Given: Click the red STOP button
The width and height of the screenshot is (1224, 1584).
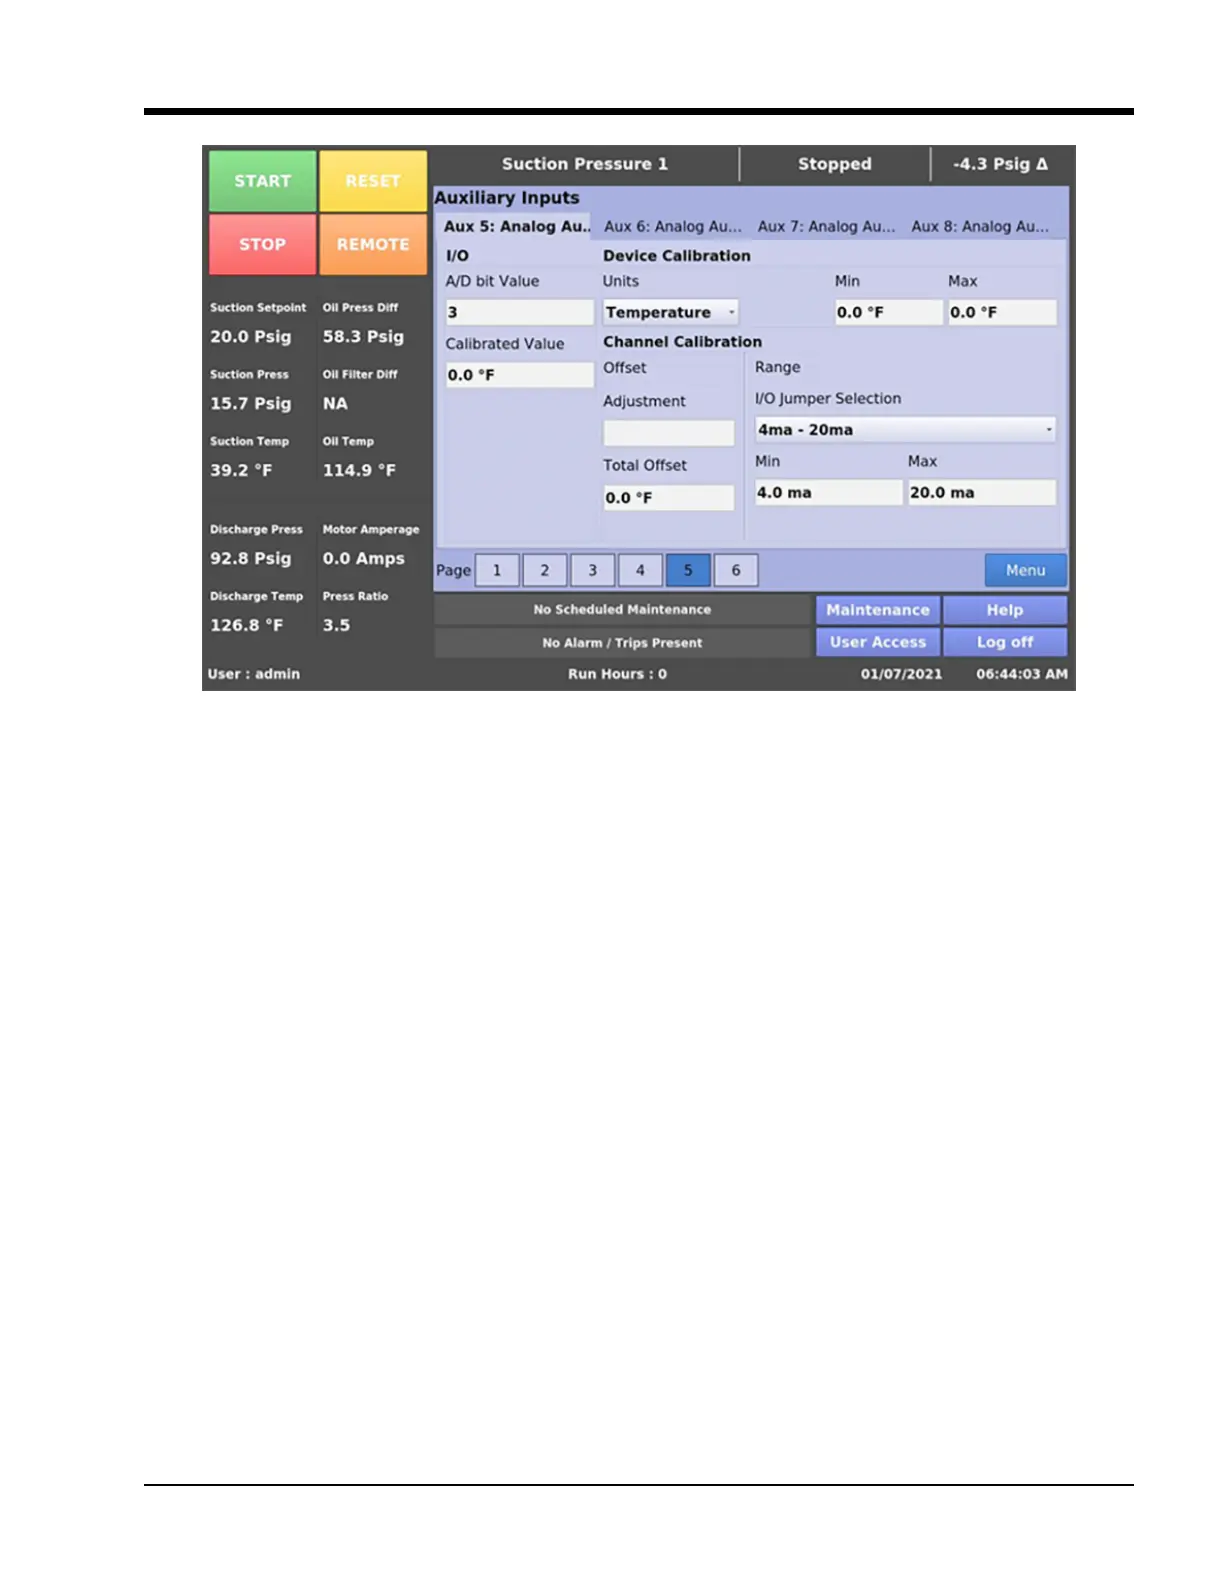Looking at the screenshot, I should pos(263,244).
